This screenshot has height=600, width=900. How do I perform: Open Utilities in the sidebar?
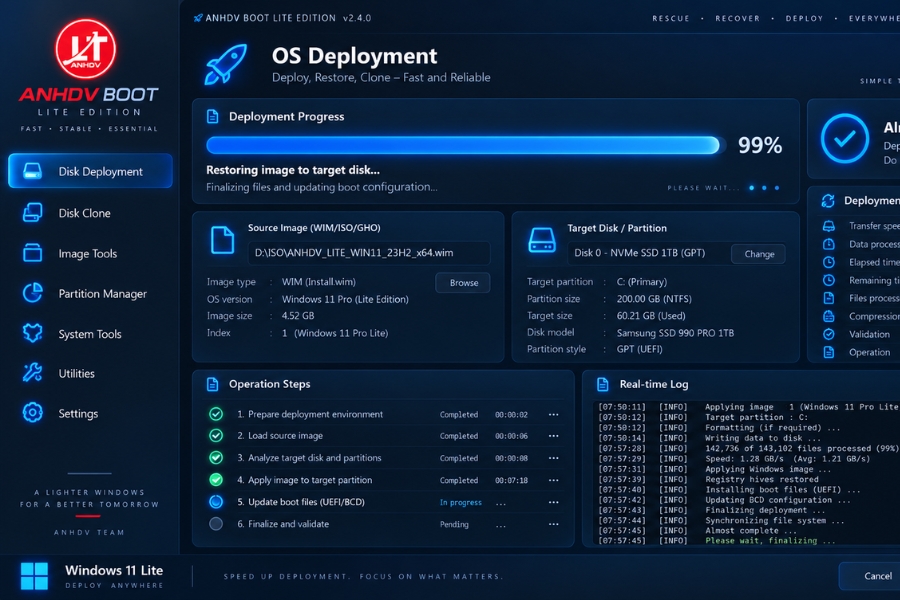point(76,373)
